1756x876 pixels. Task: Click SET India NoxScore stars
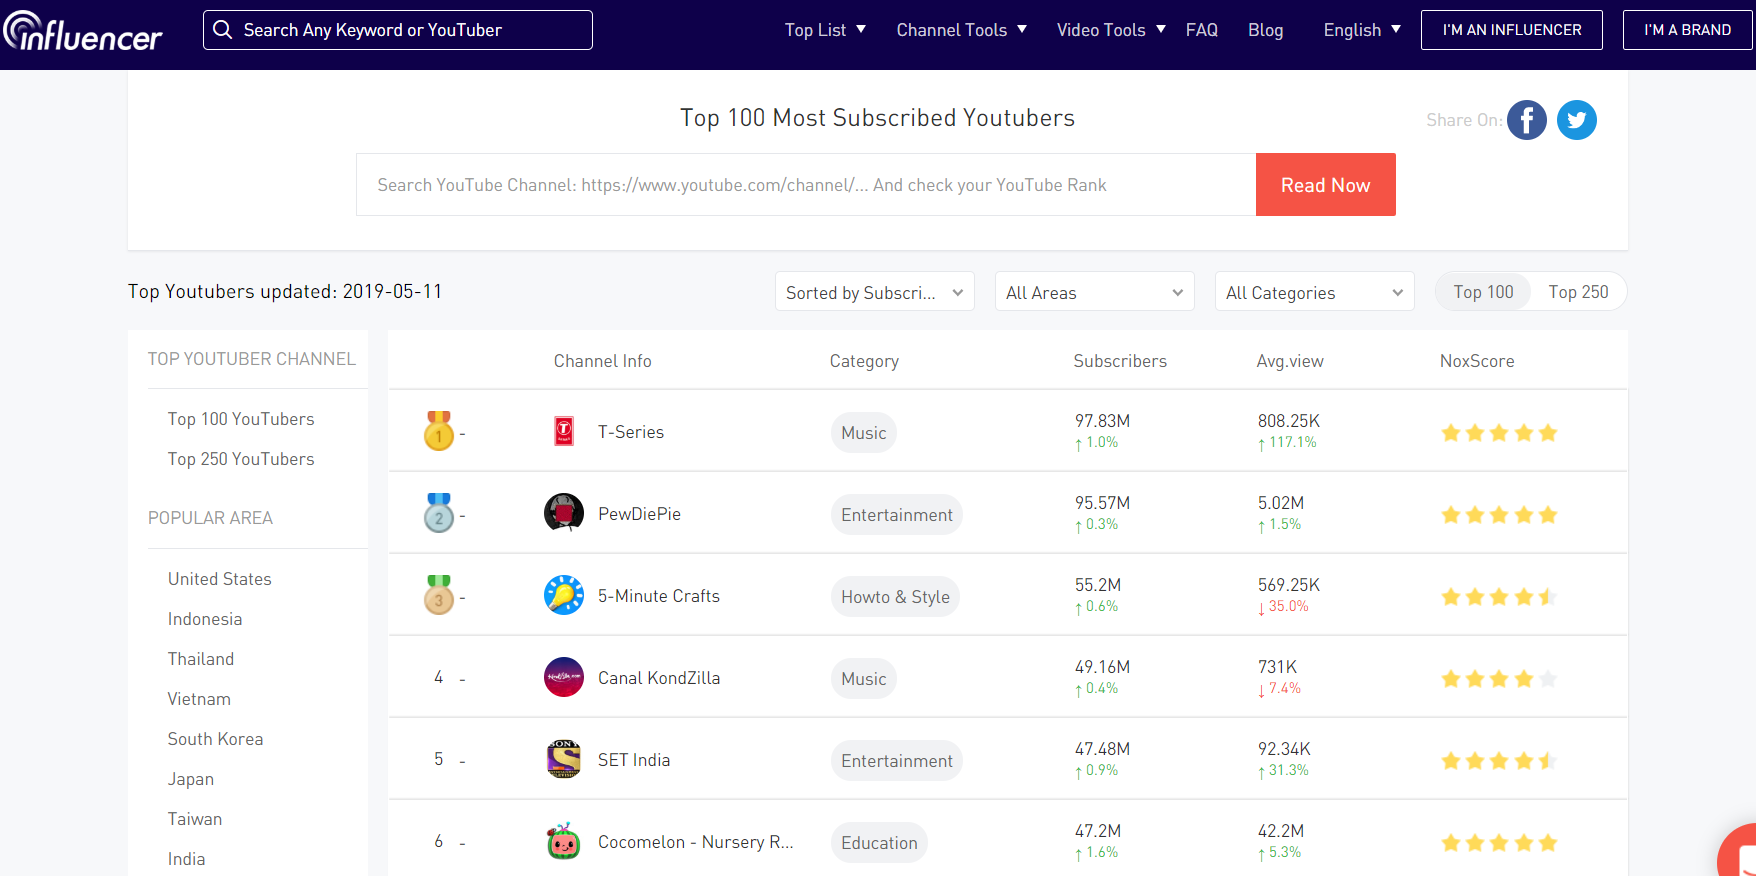(x=1499, y=761)
